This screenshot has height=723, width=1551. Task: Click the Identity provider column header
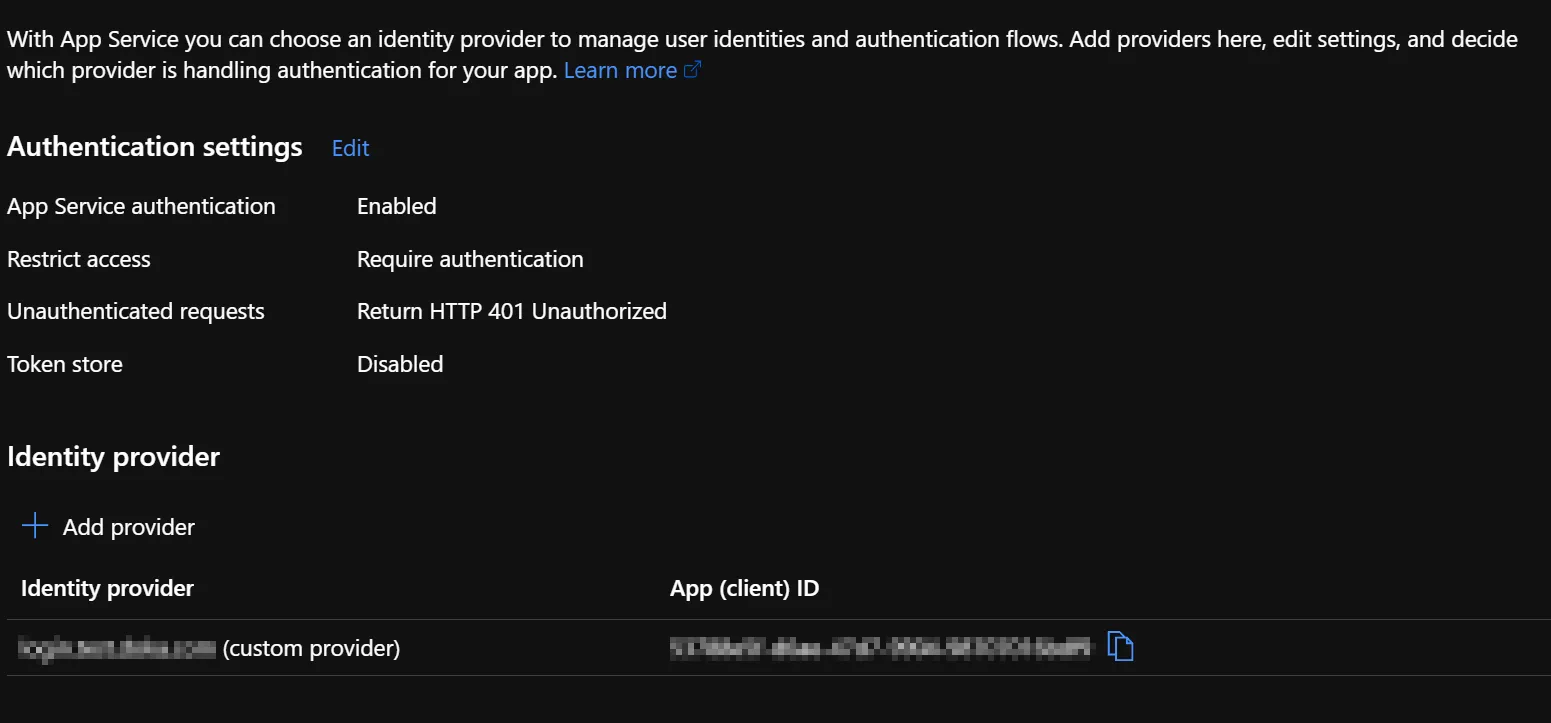point(107,588)
